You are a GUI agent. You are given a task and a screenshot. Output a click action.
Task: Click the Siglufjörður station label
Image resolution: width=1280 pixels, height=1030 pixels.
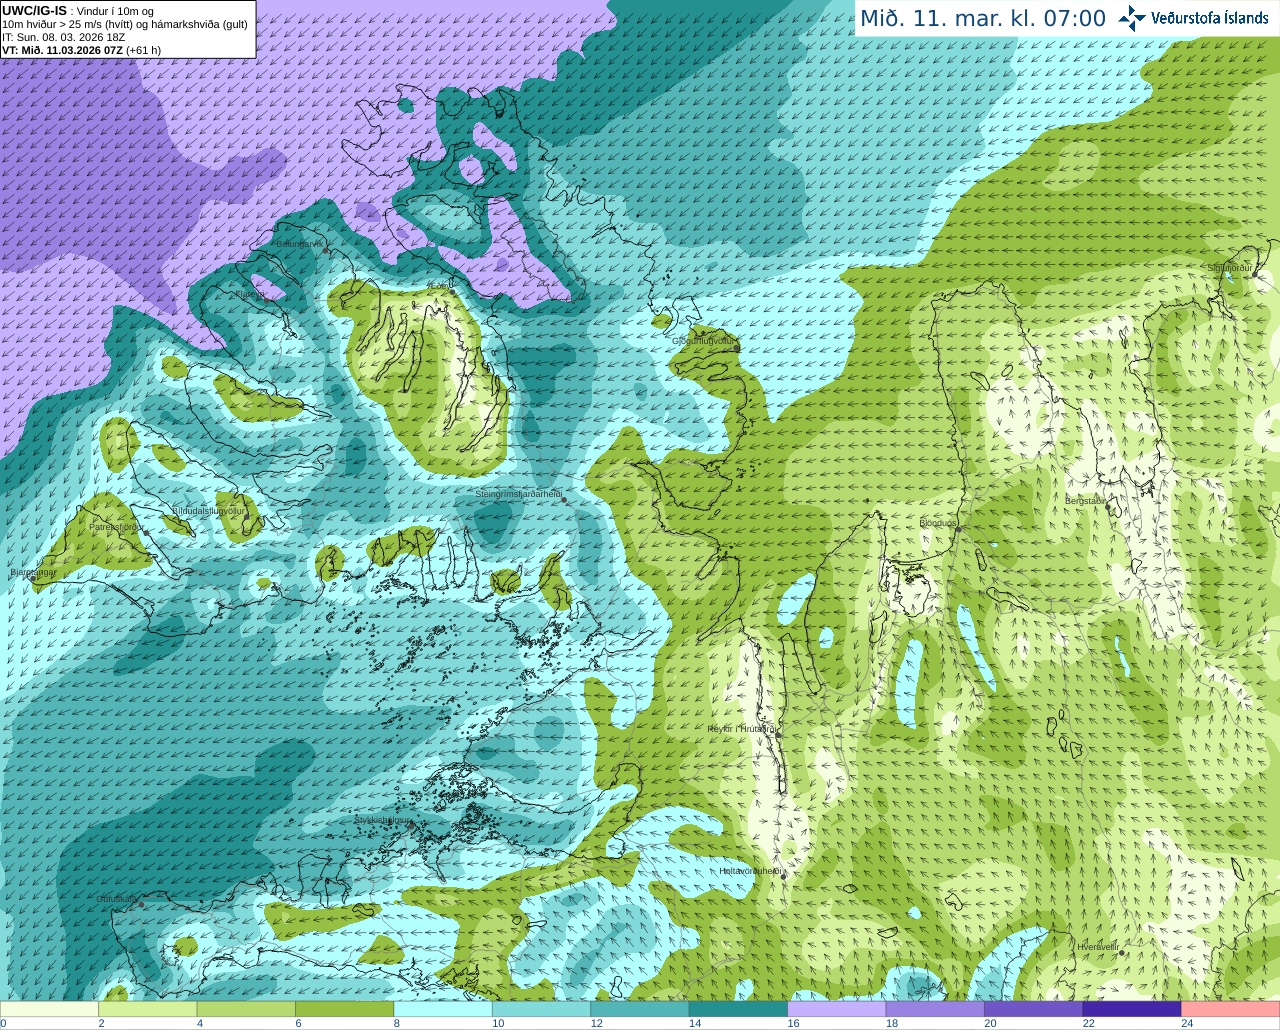point(1229,269)
